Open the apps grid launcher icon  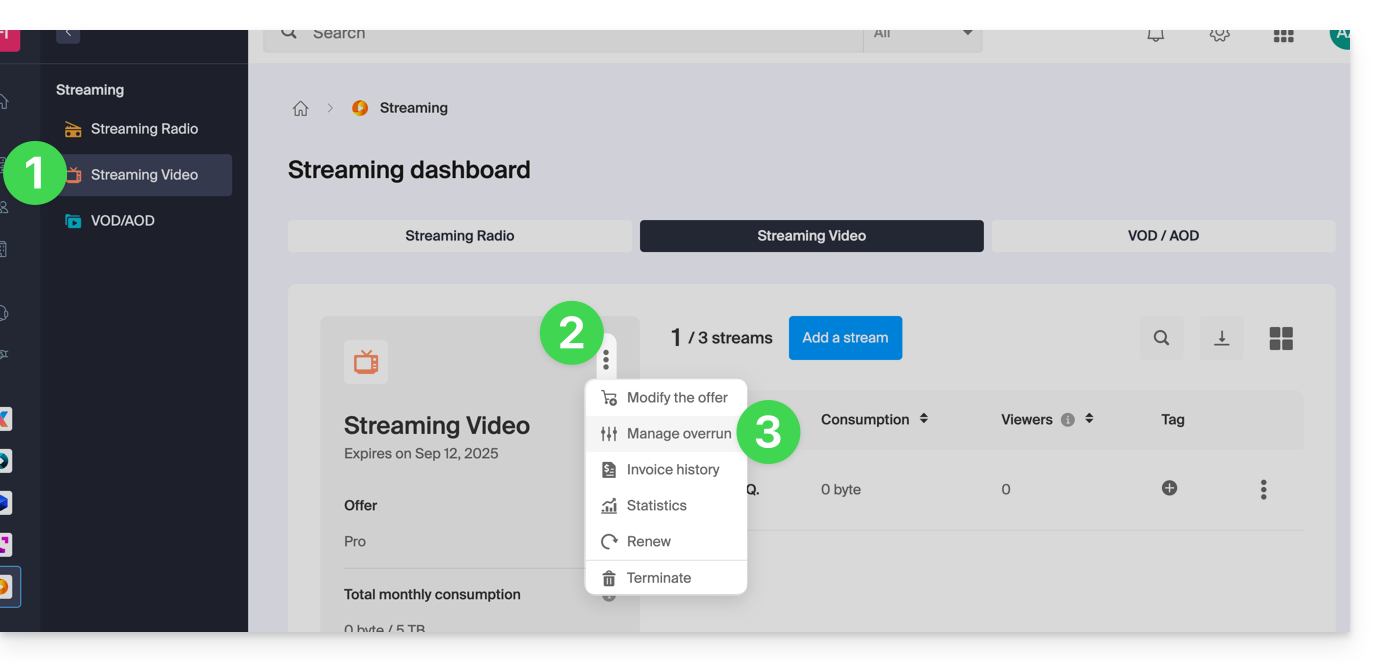pyautogui.click(x=1283, y=36)
